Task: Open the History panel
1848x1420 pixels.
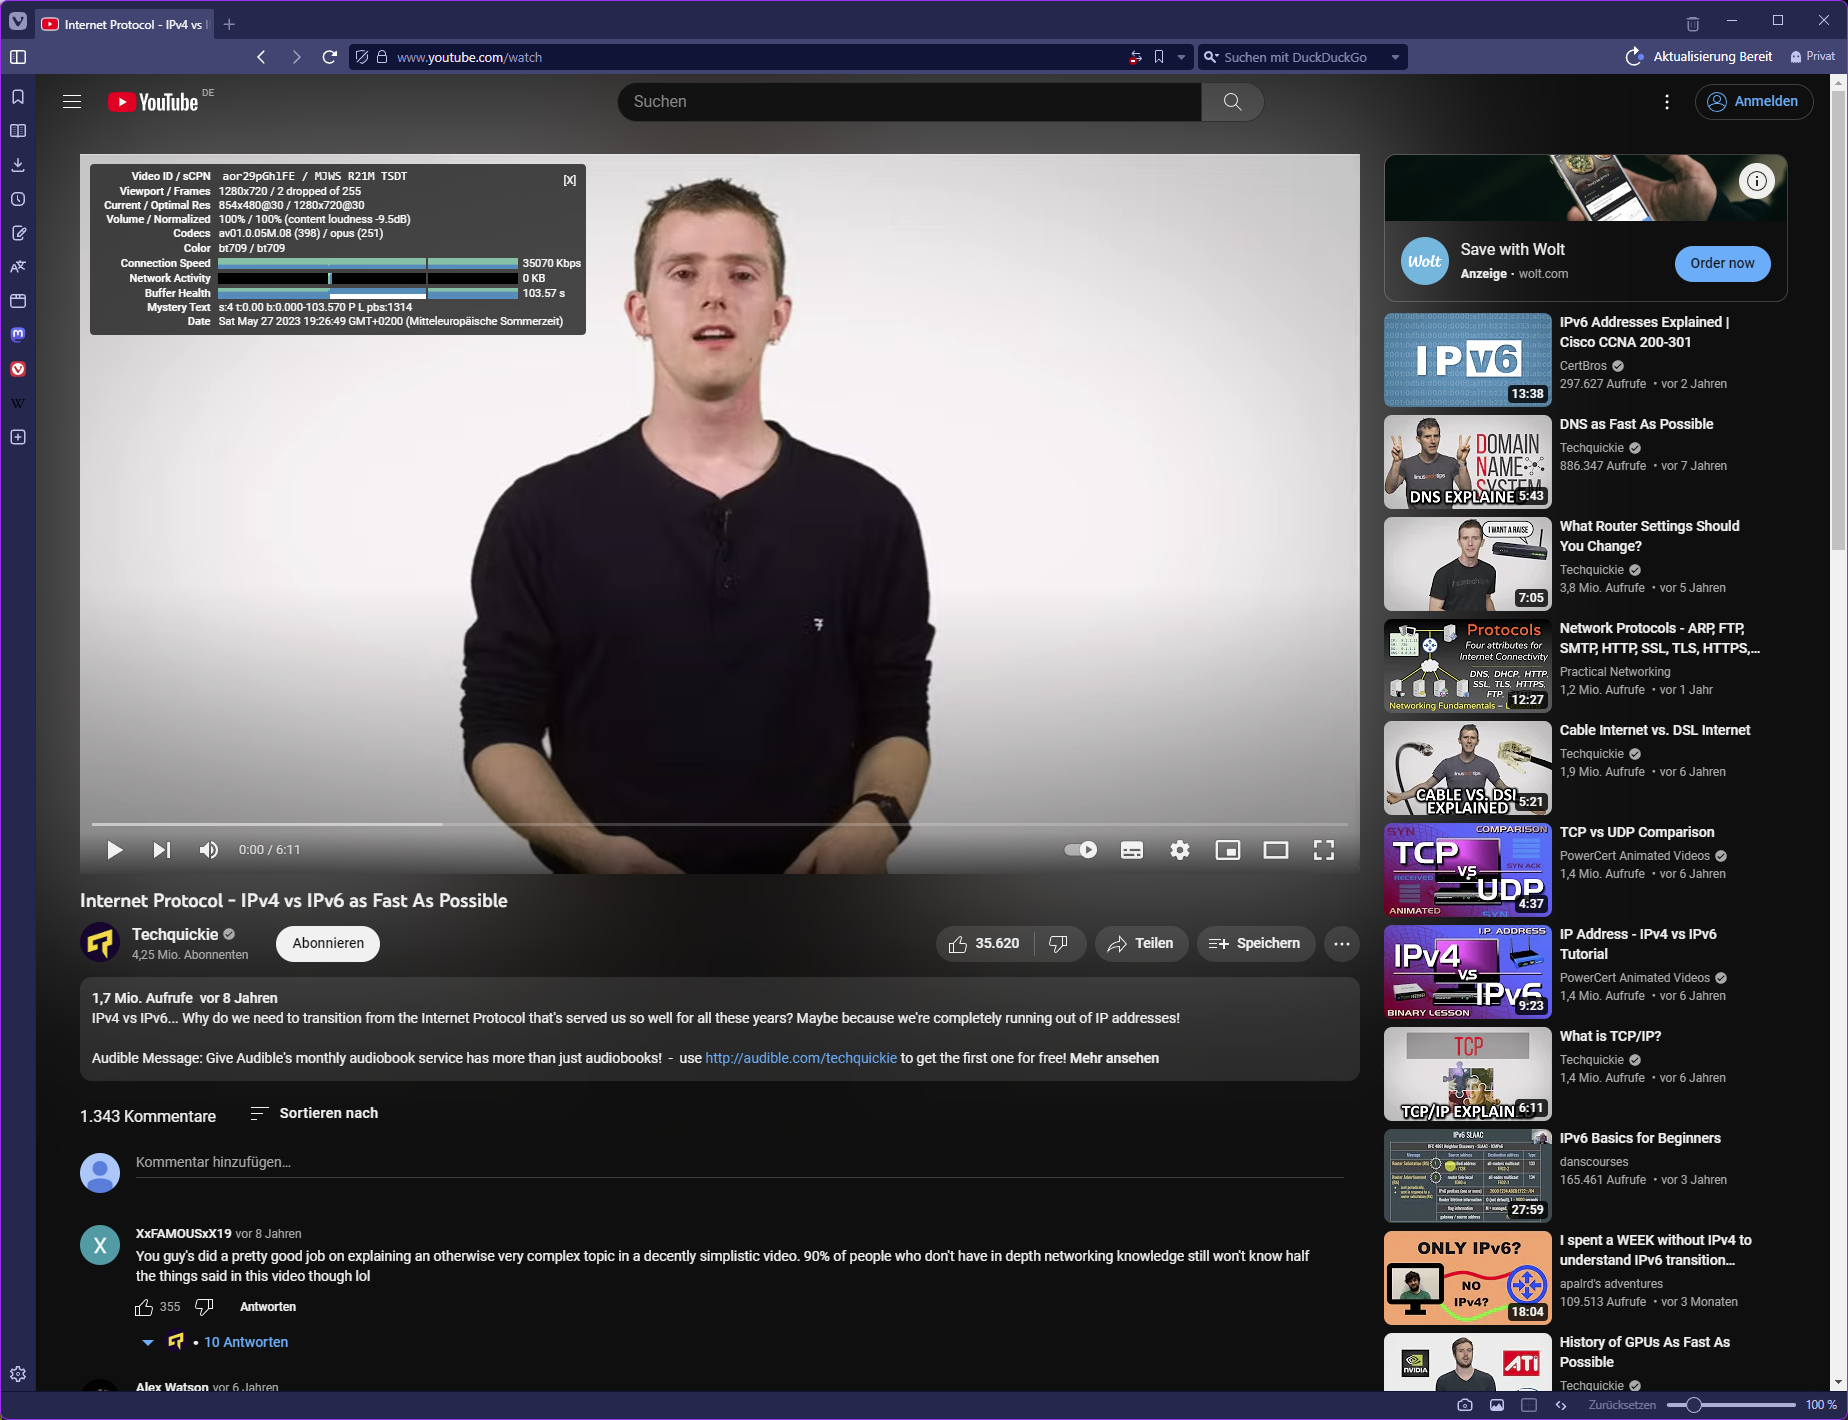Action: [x=18, y=199]
